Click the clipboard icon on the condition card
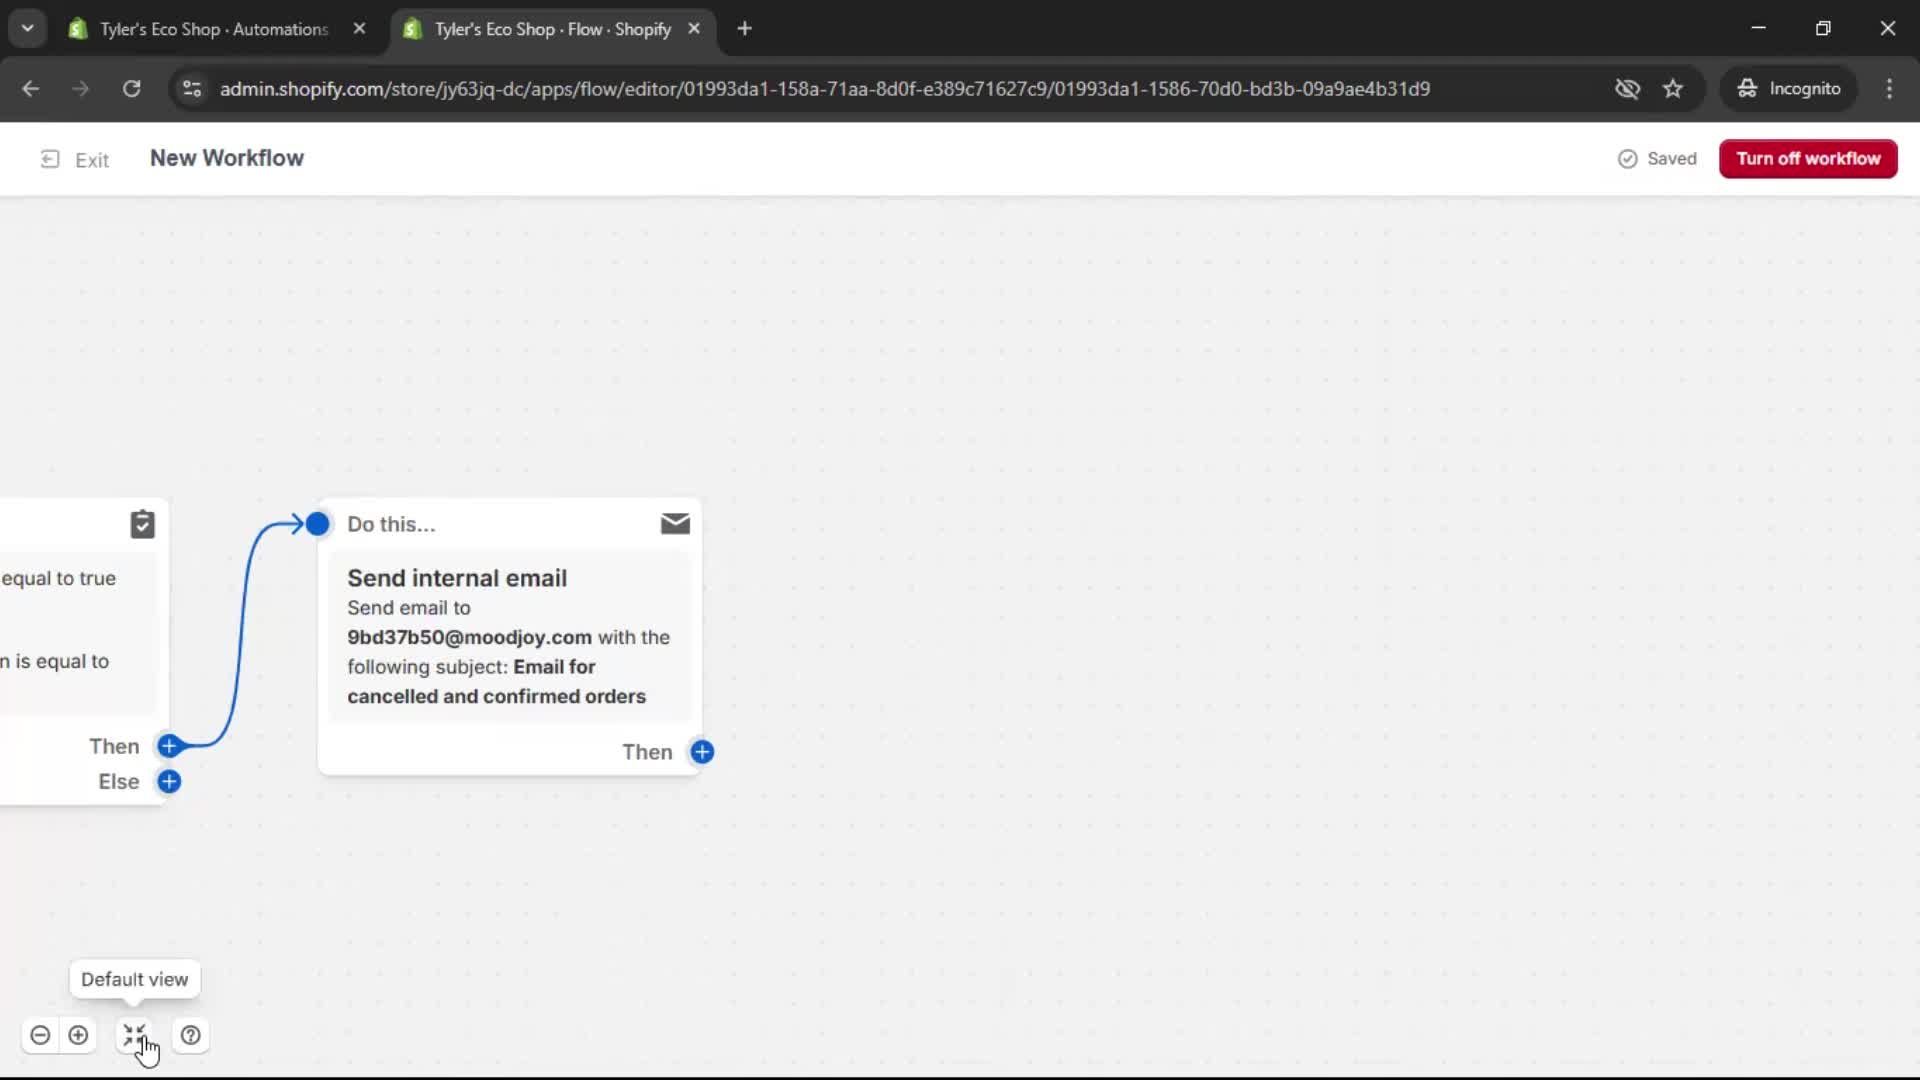The width and height of the screenshot is (1920, 1080). 142,523
